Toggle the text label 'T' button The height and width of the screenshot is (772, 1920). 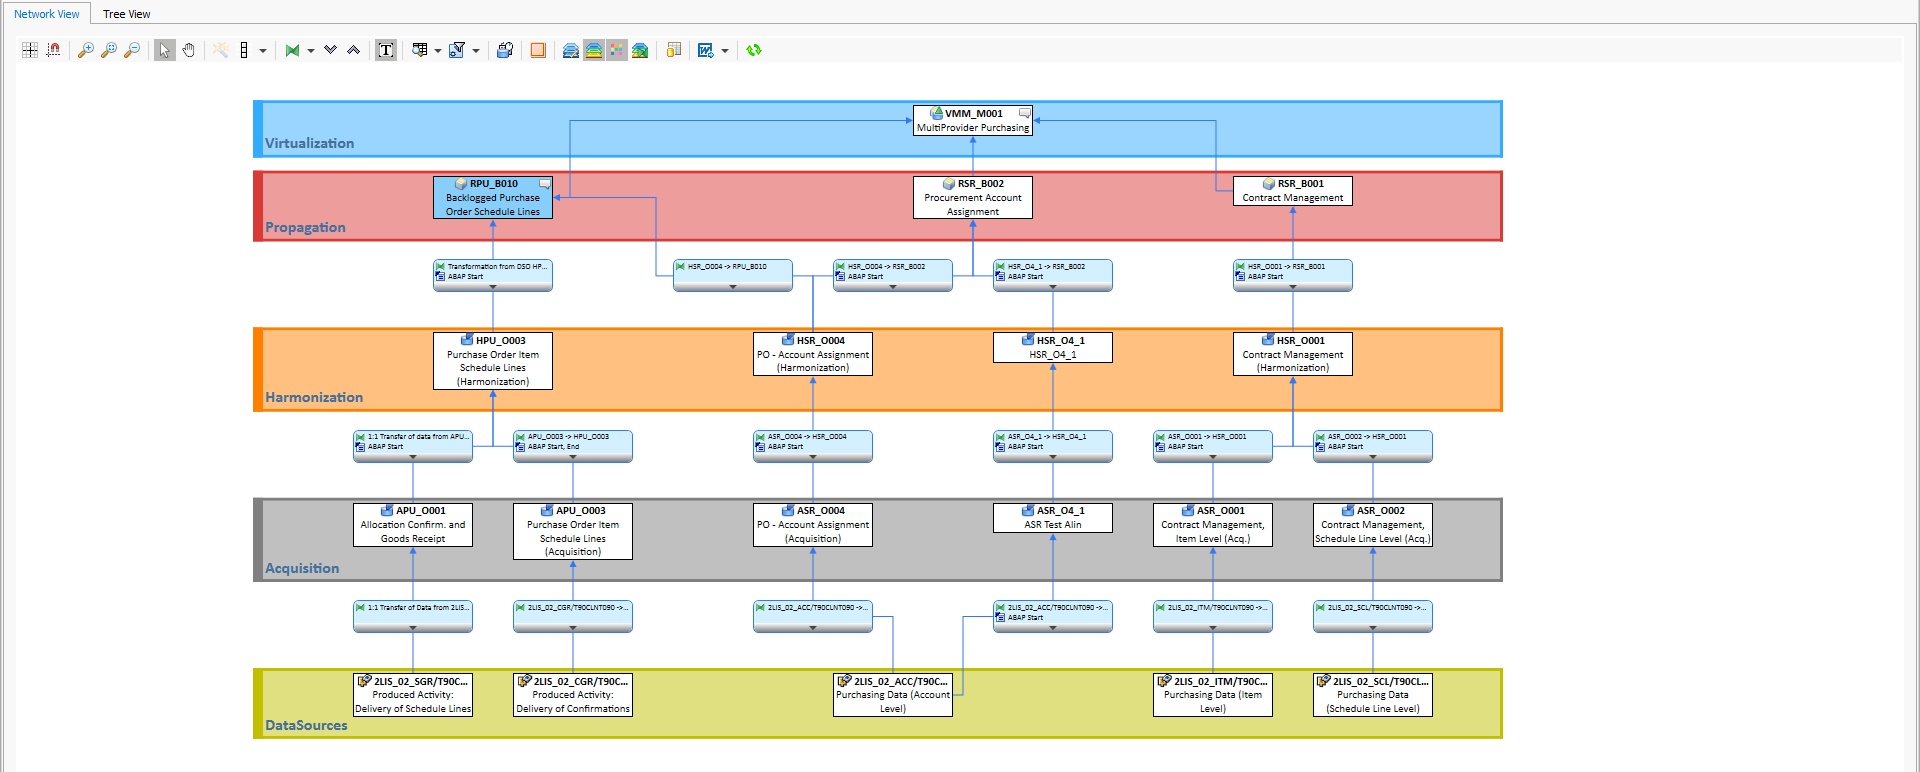tap(386, 50)
